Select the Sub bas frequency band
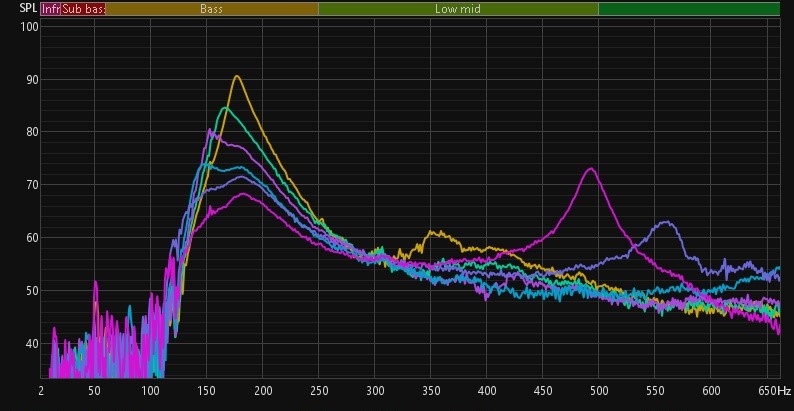The height and width of the screenshot is (411, 794). point(83,9)
